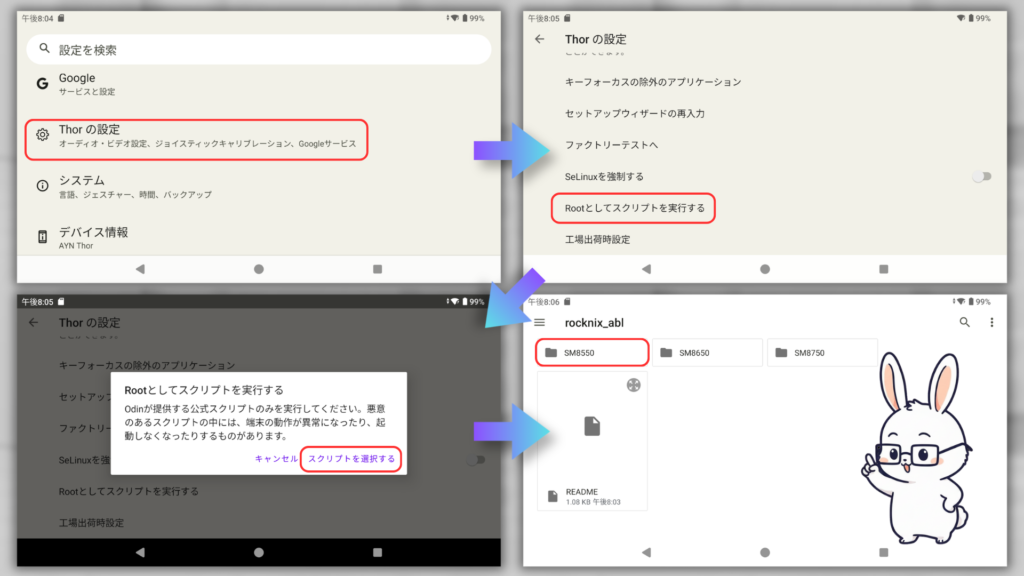Click スクリプトを選択する in the dialog
The image size is (1024, 576).
pos(351,459)
